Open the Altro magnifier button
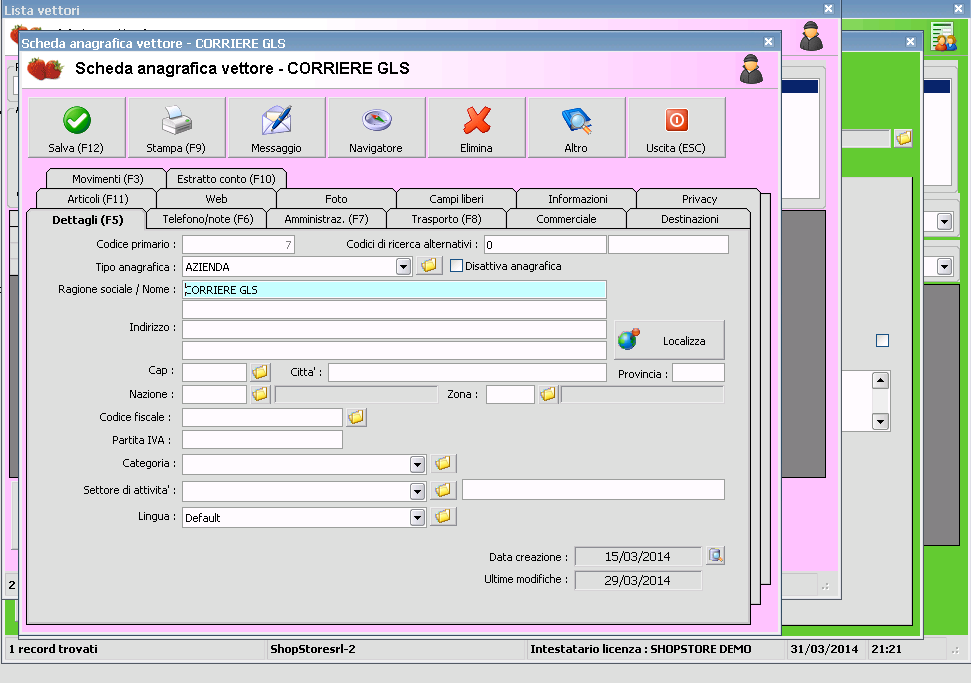Viewport: 971px width, 683px height. point(576,128)
